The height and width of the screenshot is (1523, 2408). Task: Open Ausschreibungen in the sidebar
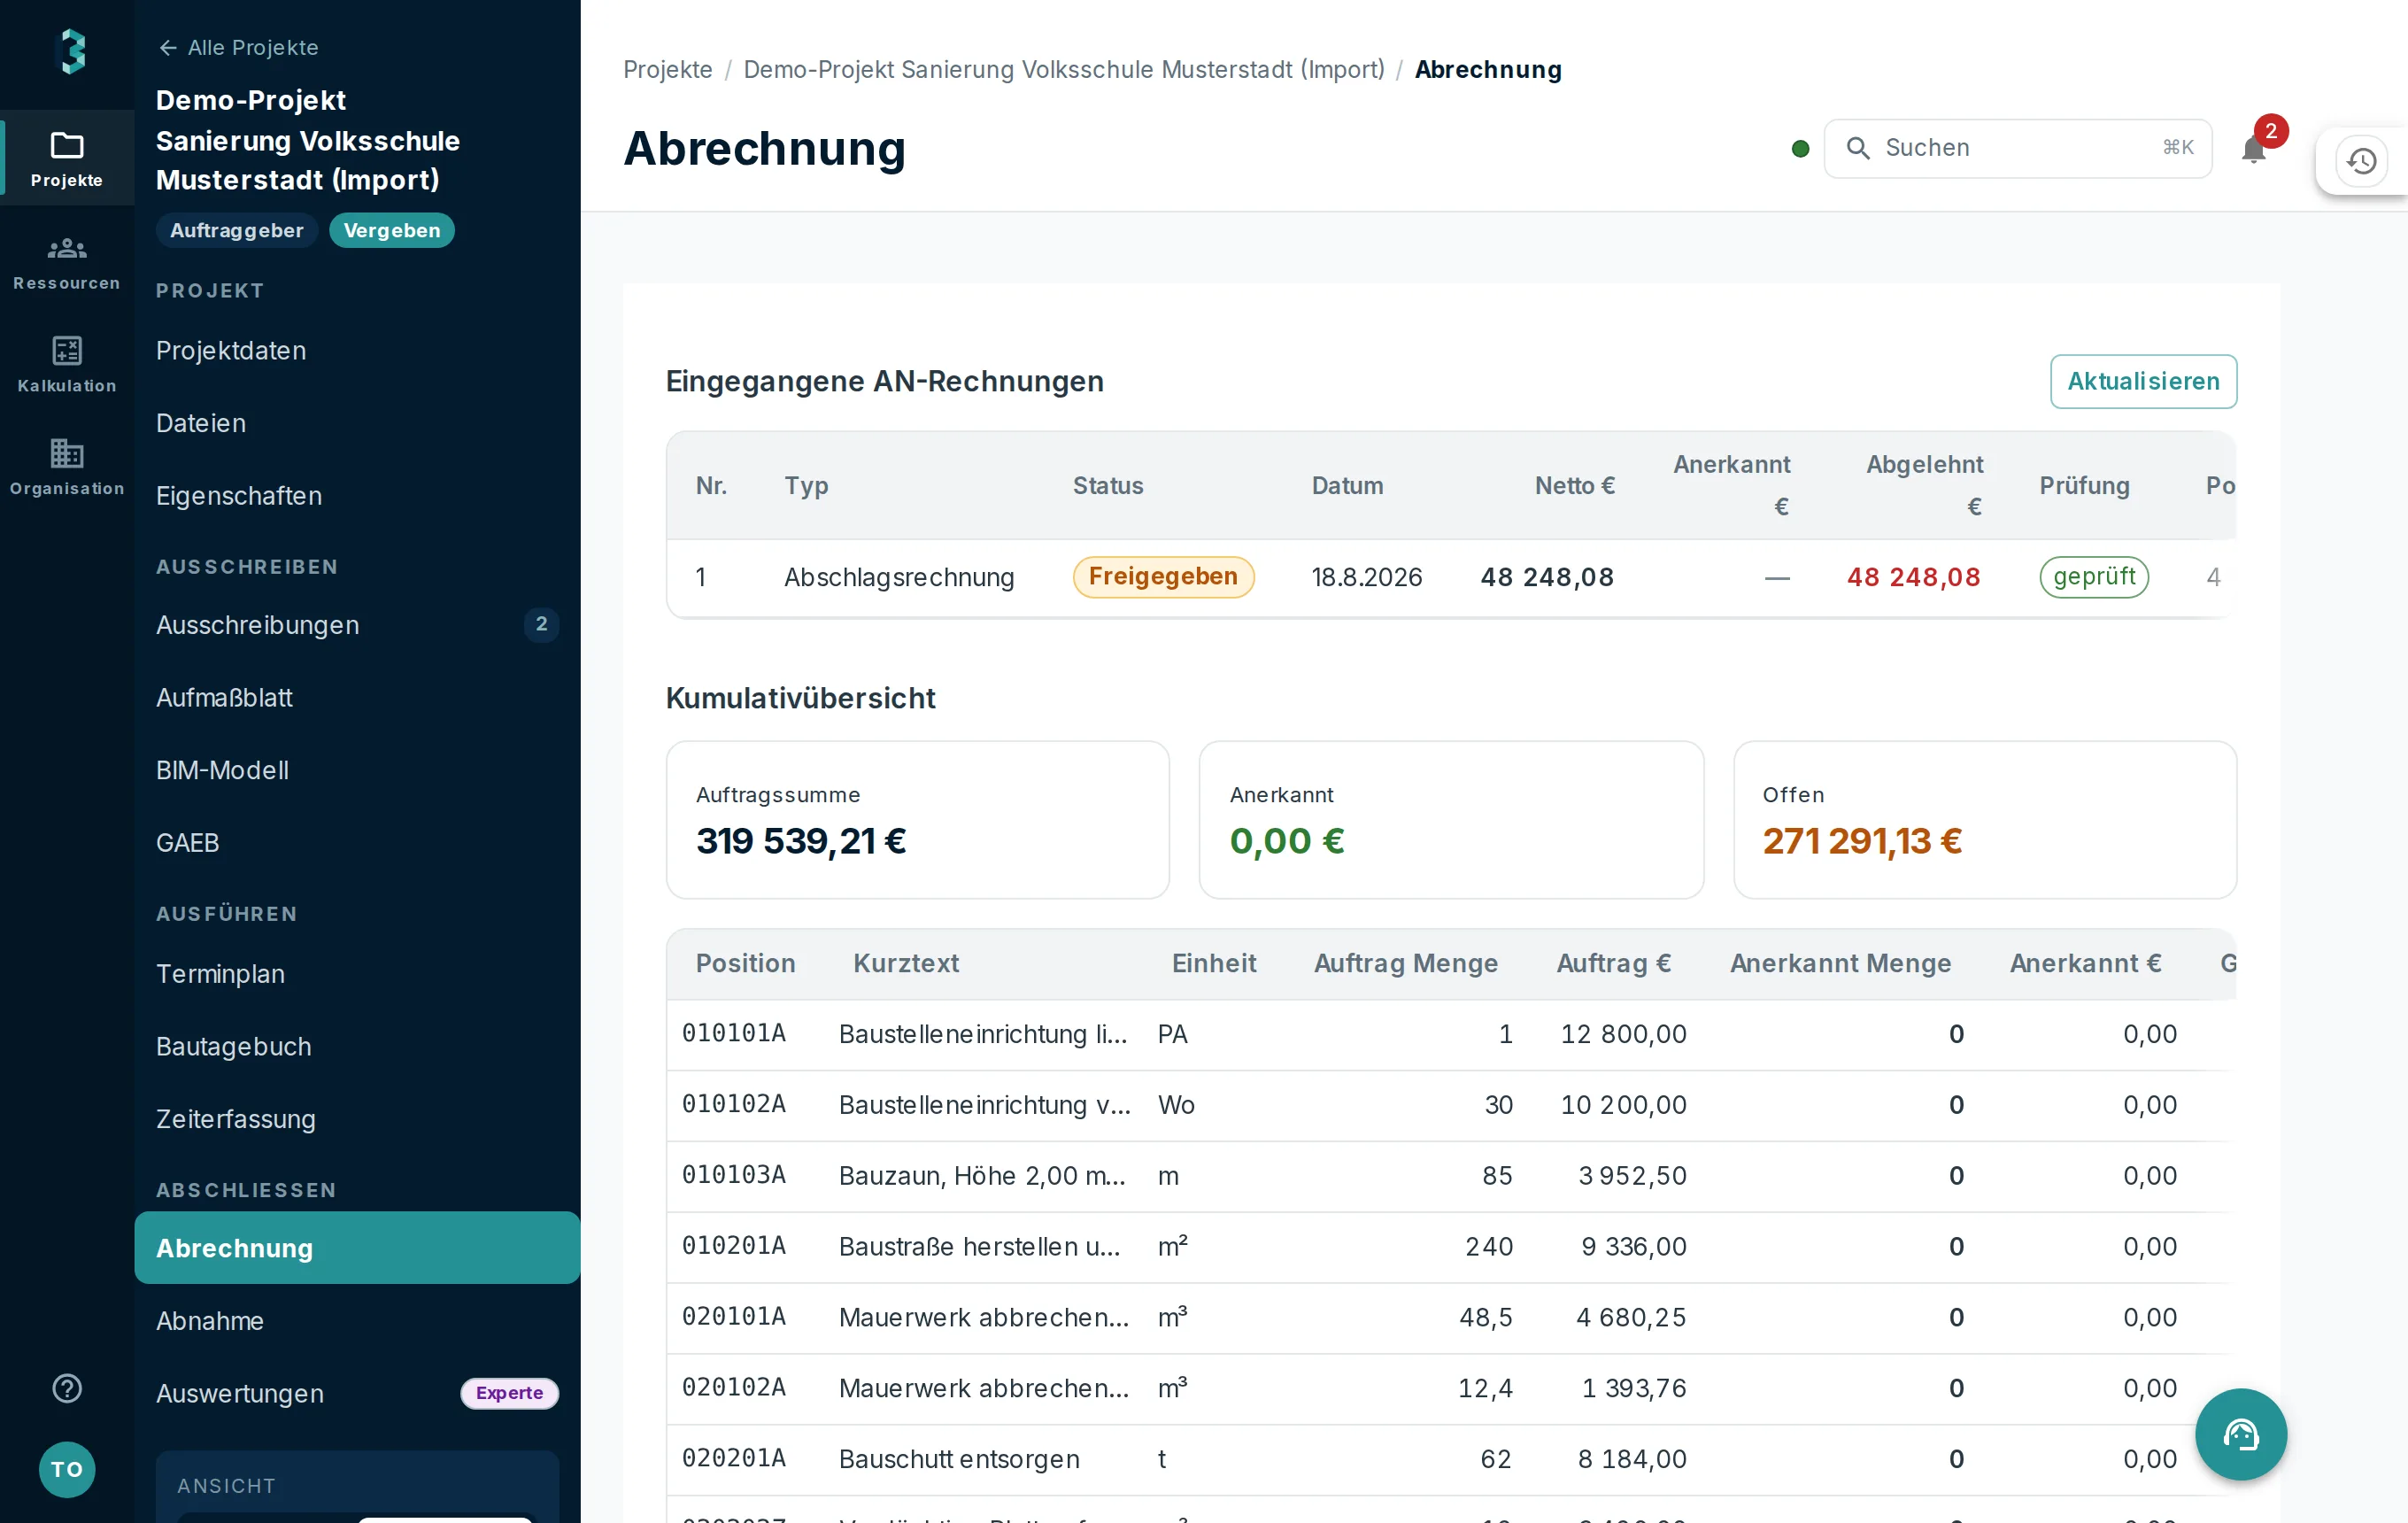click(x=357, y=625)
